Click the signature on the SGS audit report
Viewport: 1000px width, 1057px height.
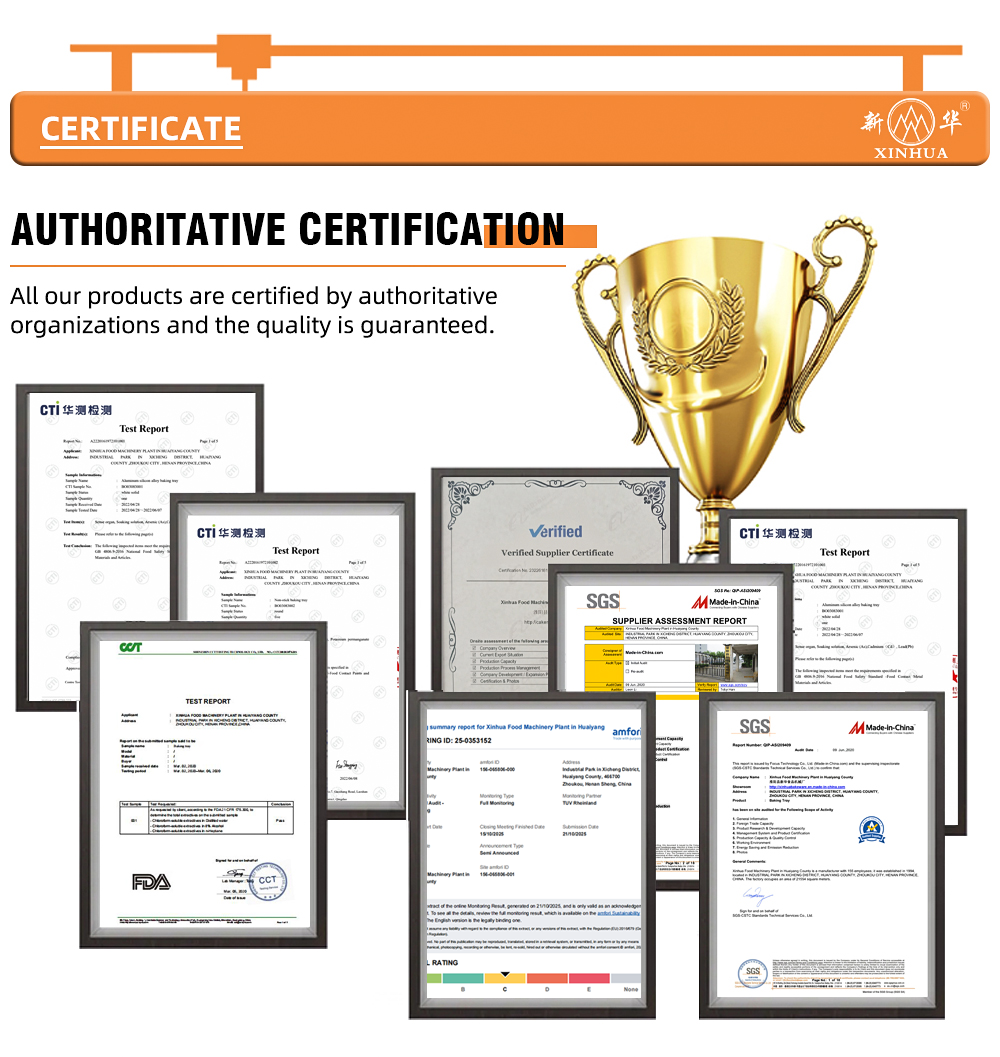(x=757, y=895)
